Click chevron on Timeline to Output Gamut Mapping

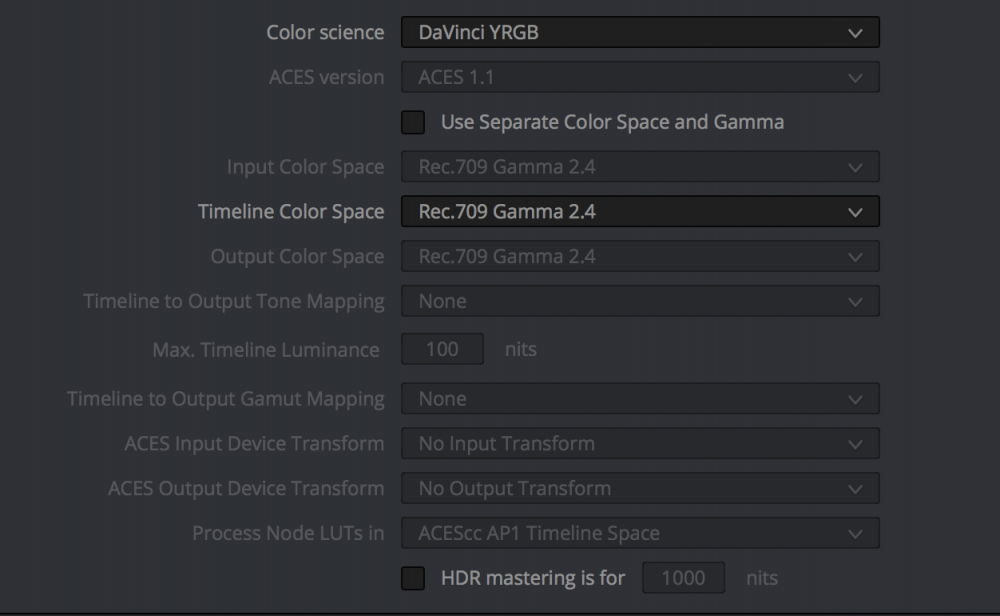click(854, 399)
